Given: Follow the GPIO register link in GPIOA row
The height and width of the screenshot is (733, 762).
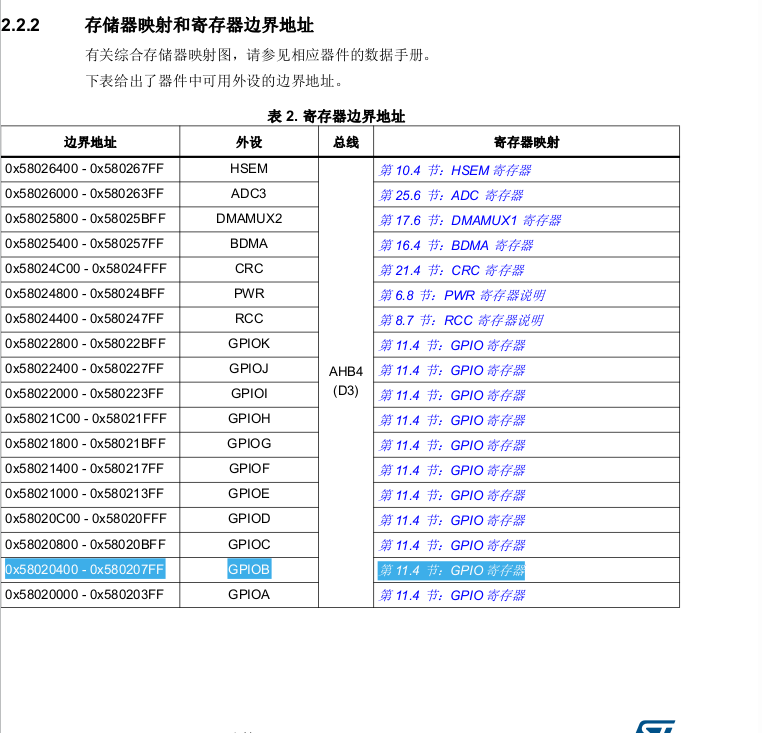Looking at the screenshot, I should click(x=452, y=596).
